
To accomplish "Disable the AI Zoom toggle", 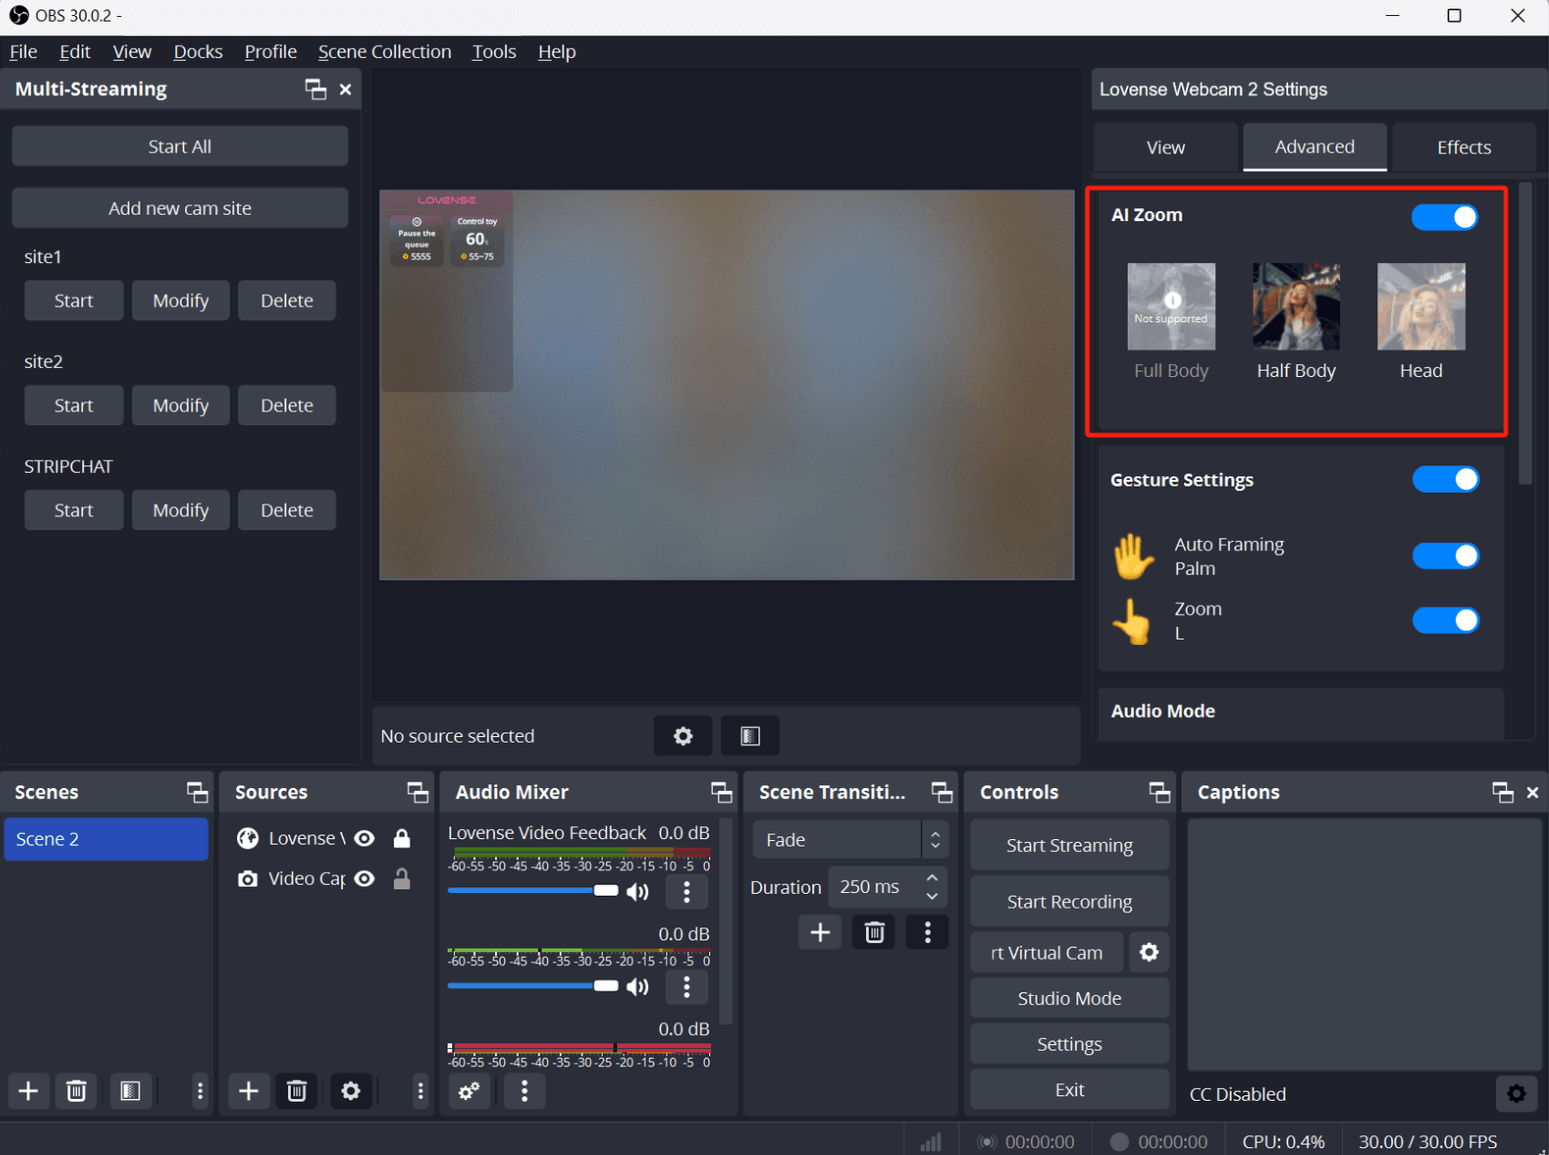I will click(x=1444, y=217).
